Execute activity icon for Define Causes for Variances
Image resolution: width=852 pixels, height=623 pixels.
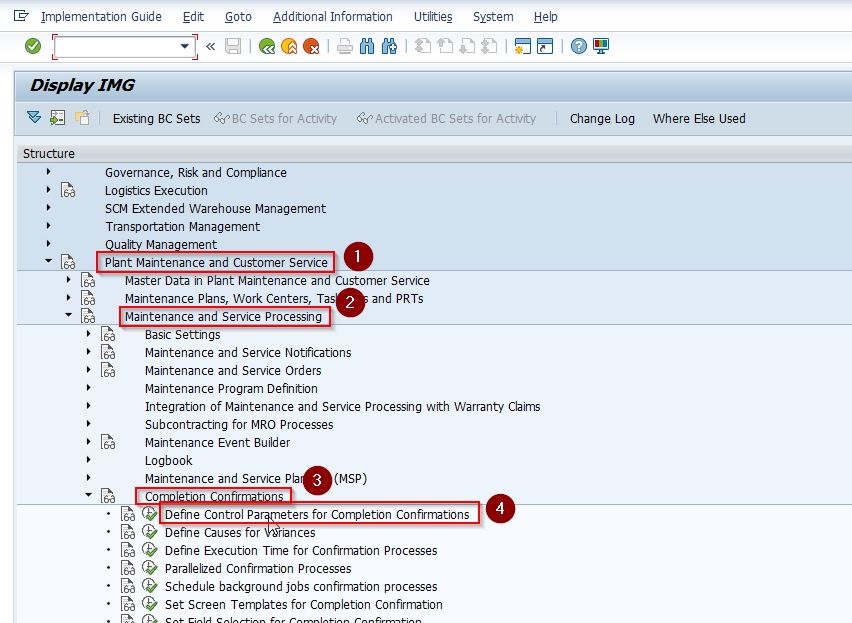coord(149,532)
